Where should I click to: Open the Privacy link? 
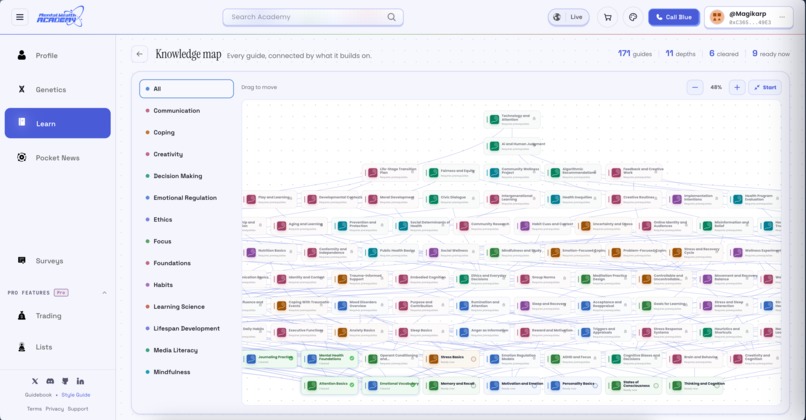click(x=54, y=409)
